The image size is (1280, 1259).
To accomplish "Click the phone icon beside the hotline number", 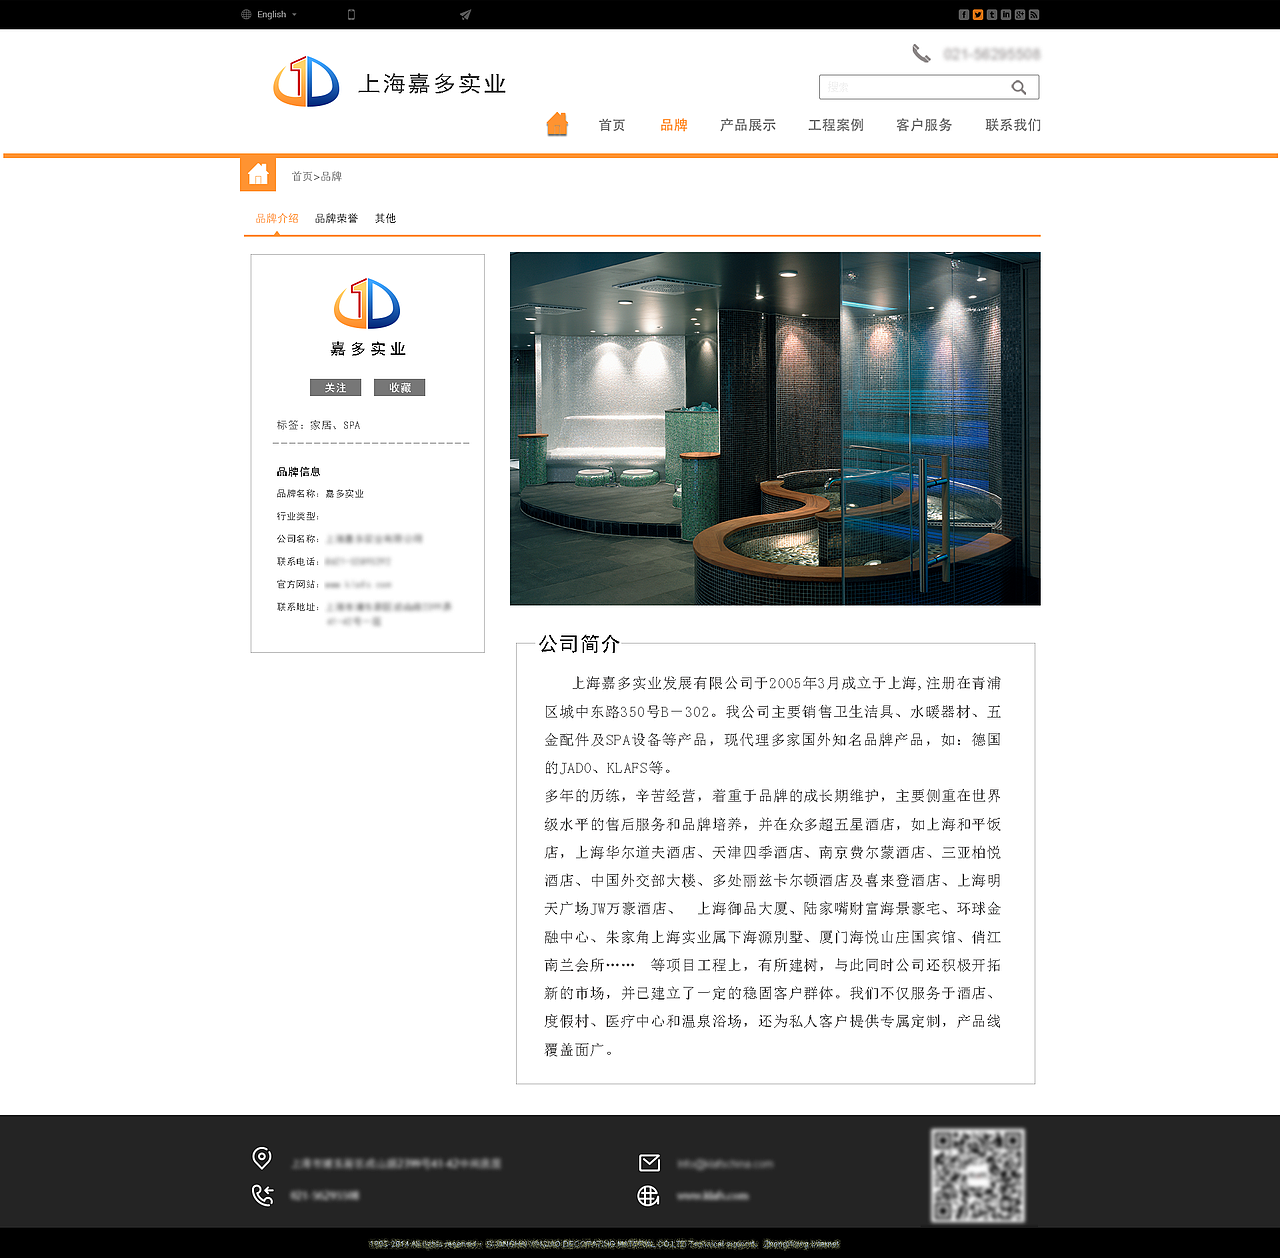I will (x=921, y=52).
